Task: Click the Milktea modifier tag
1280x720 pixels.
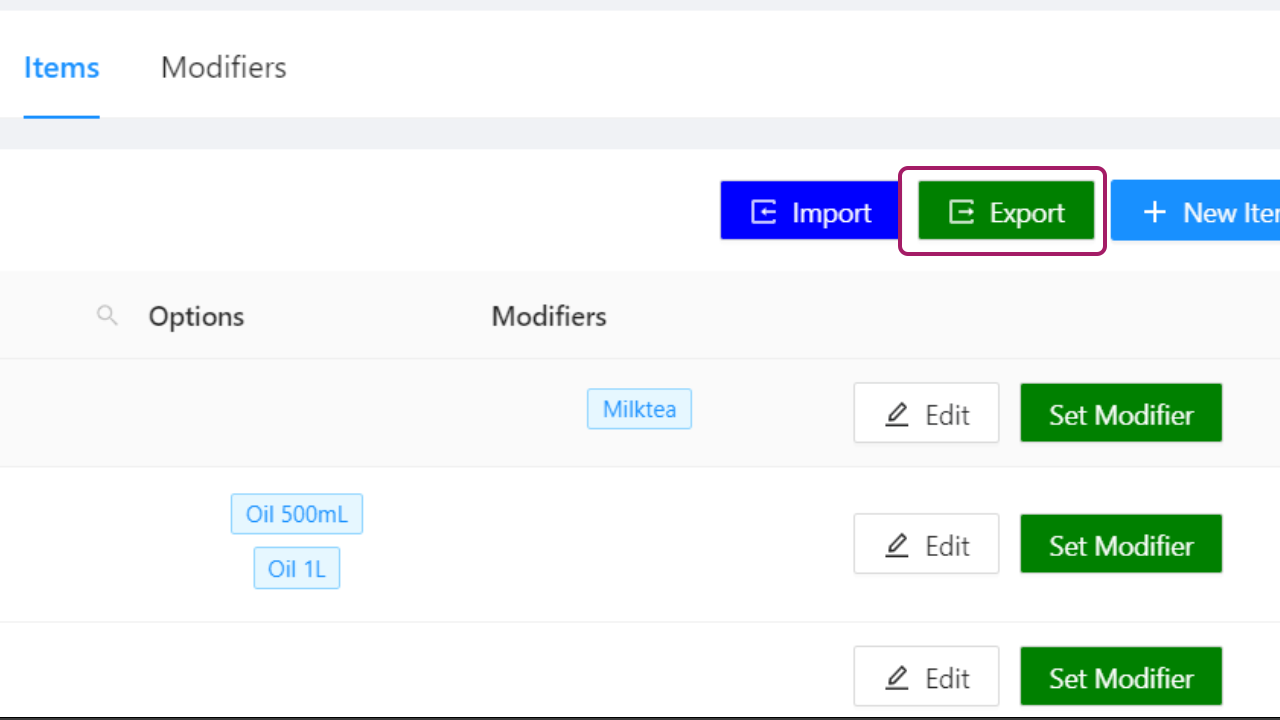Action: coord(639,409)
